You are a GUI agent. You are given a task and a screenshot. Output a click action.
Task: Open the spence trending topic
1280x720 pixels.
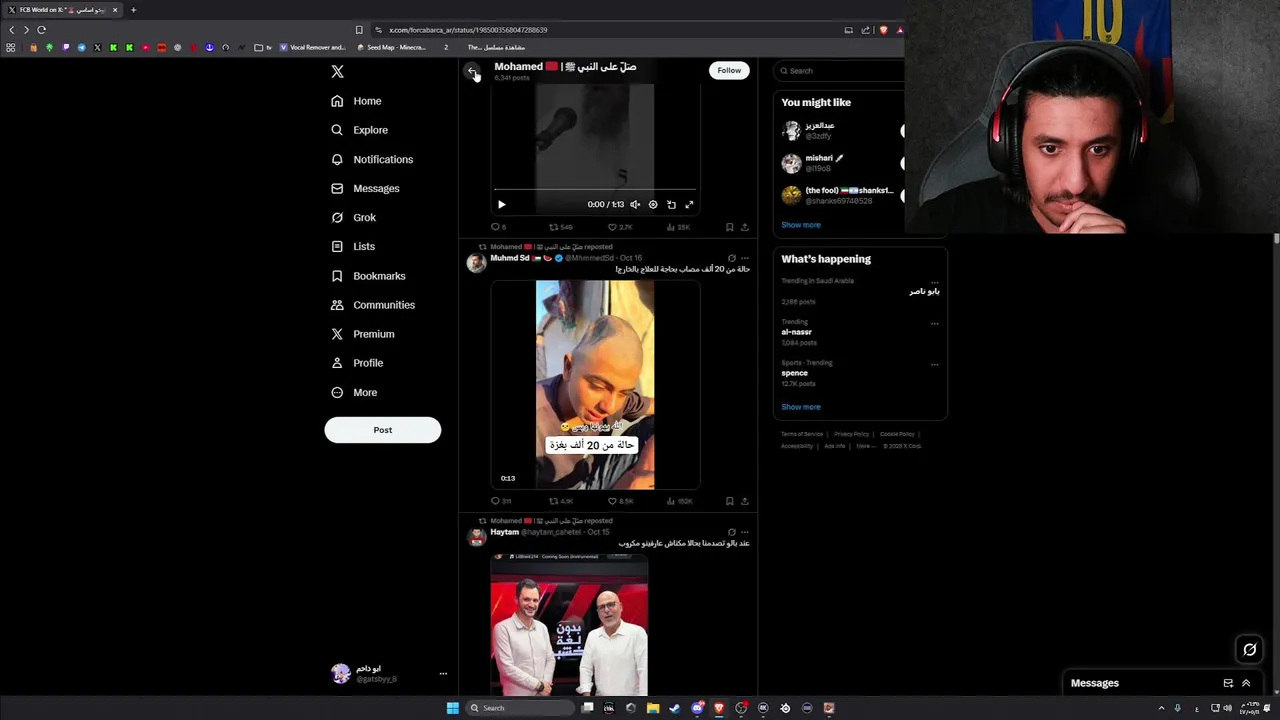794,373
